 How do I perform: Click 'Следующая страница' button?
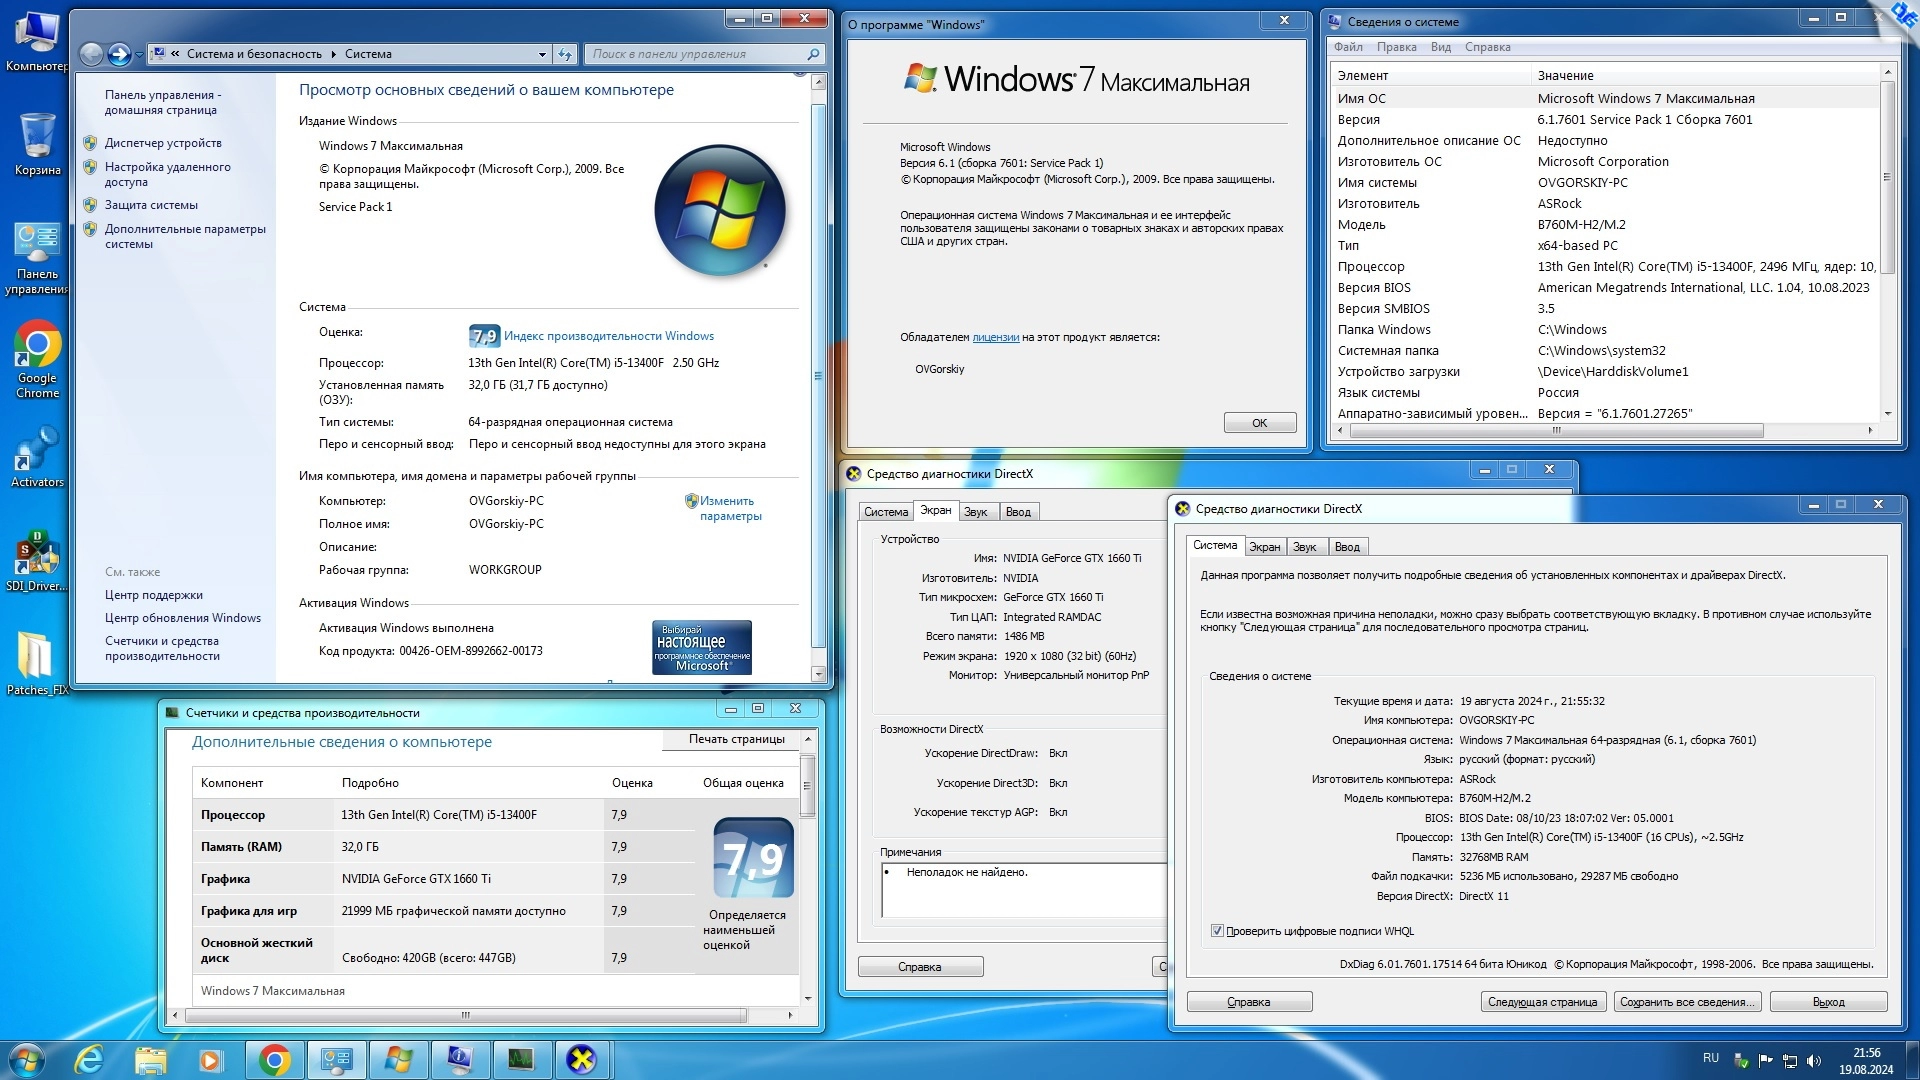(1542, 1002)
